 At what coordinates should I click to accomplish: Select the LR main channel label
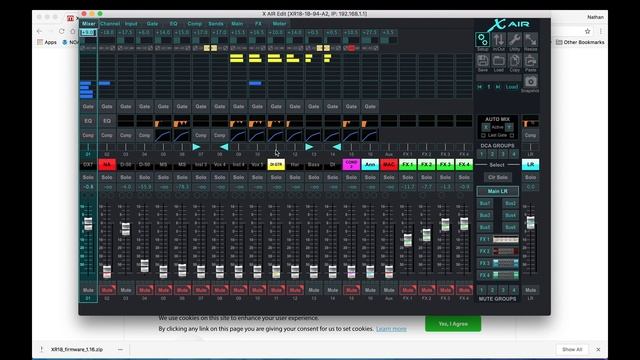click(x=530, y=164)
